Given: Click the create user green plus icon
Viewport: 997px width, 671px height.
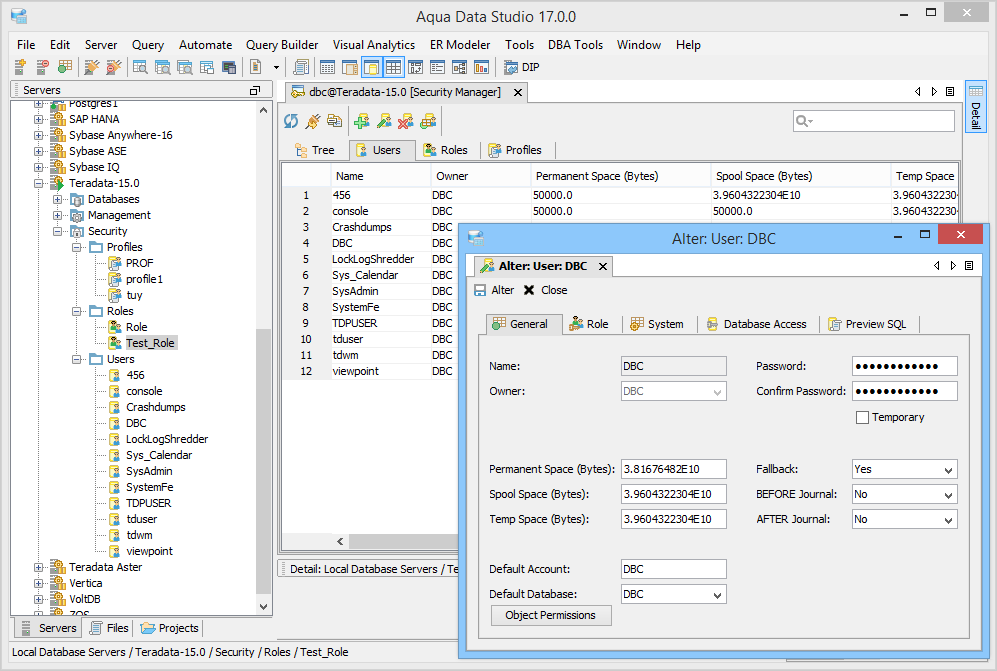Looking at the screenshot, I should (362, 121).
